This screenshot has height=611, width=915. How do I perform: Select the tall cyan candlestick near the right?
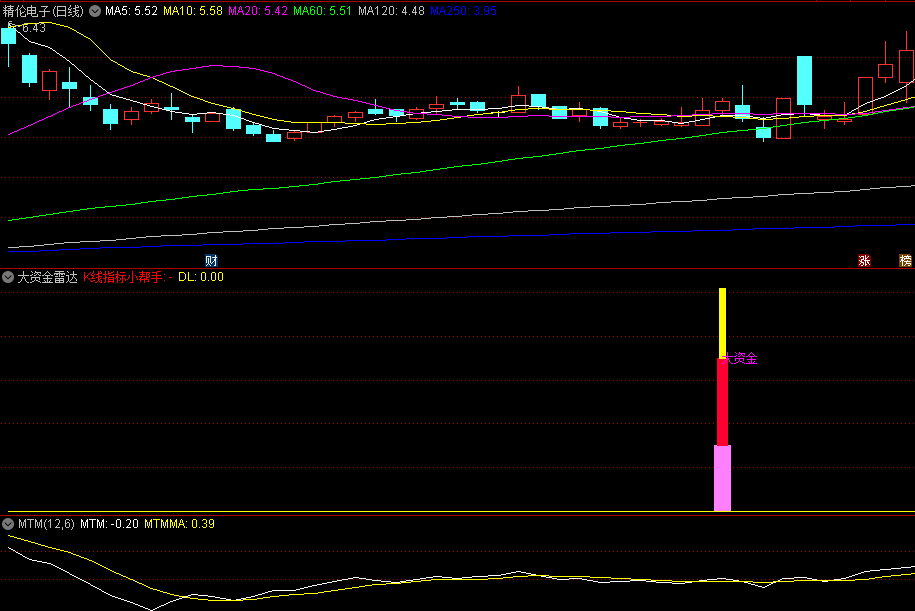(x=804, y=81)
